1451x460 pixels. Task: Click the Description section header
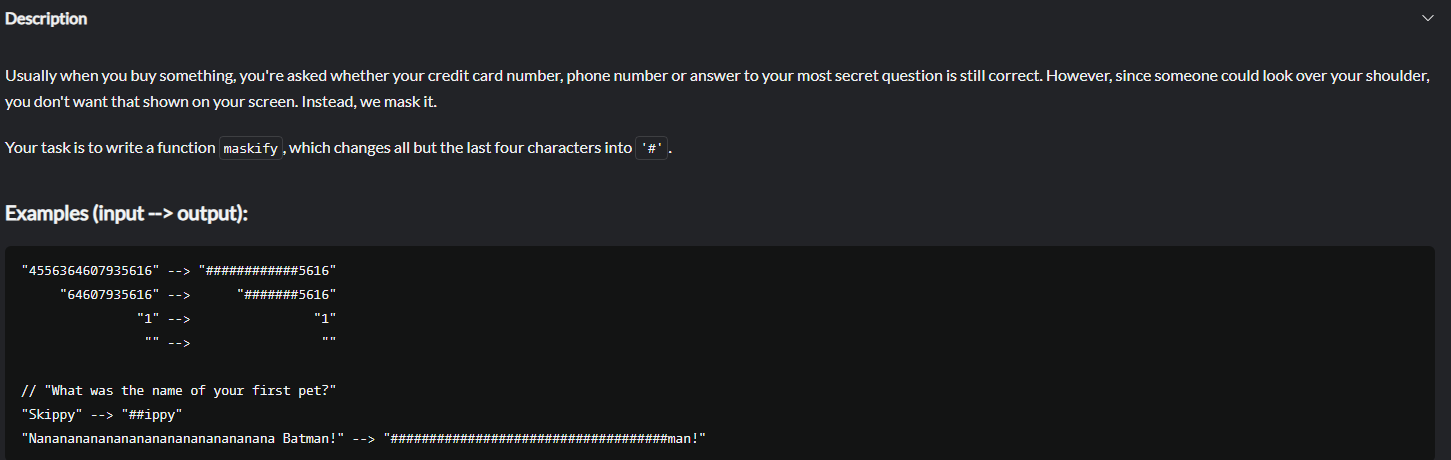click(46, 19)
